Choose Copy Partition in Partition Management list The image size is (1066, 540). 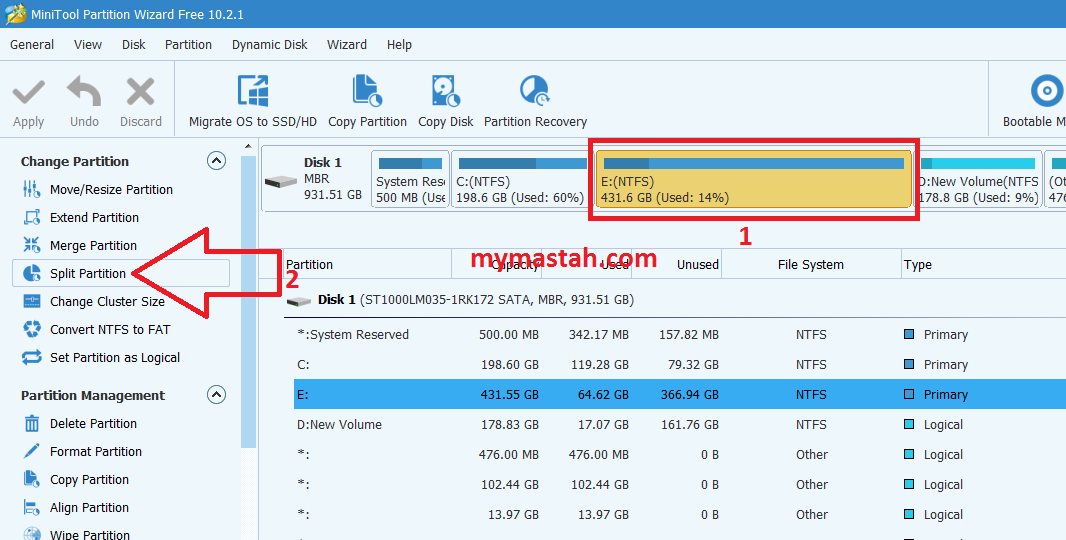[x=89, y=479]
